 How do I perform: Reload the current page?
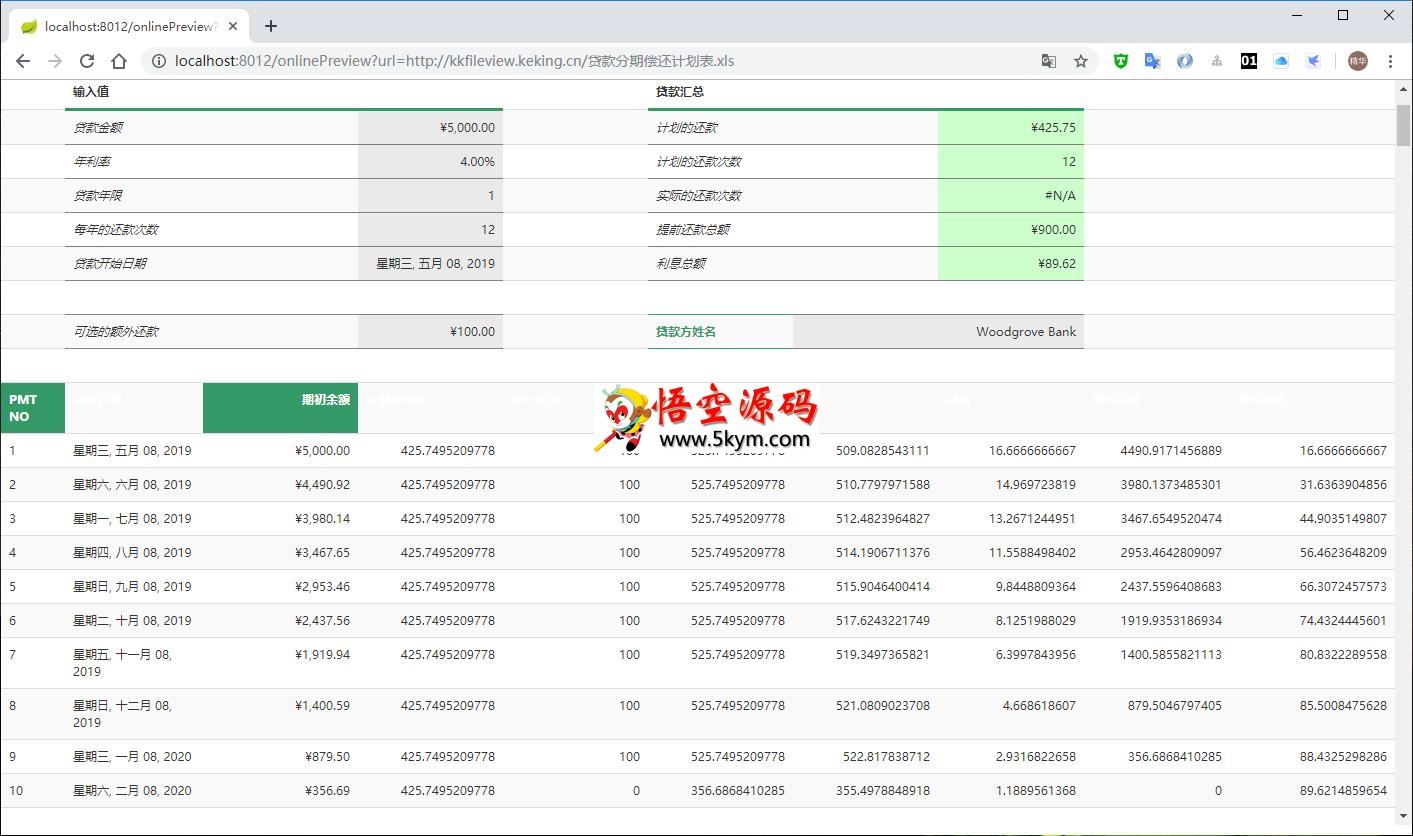(x=87, y=61)
